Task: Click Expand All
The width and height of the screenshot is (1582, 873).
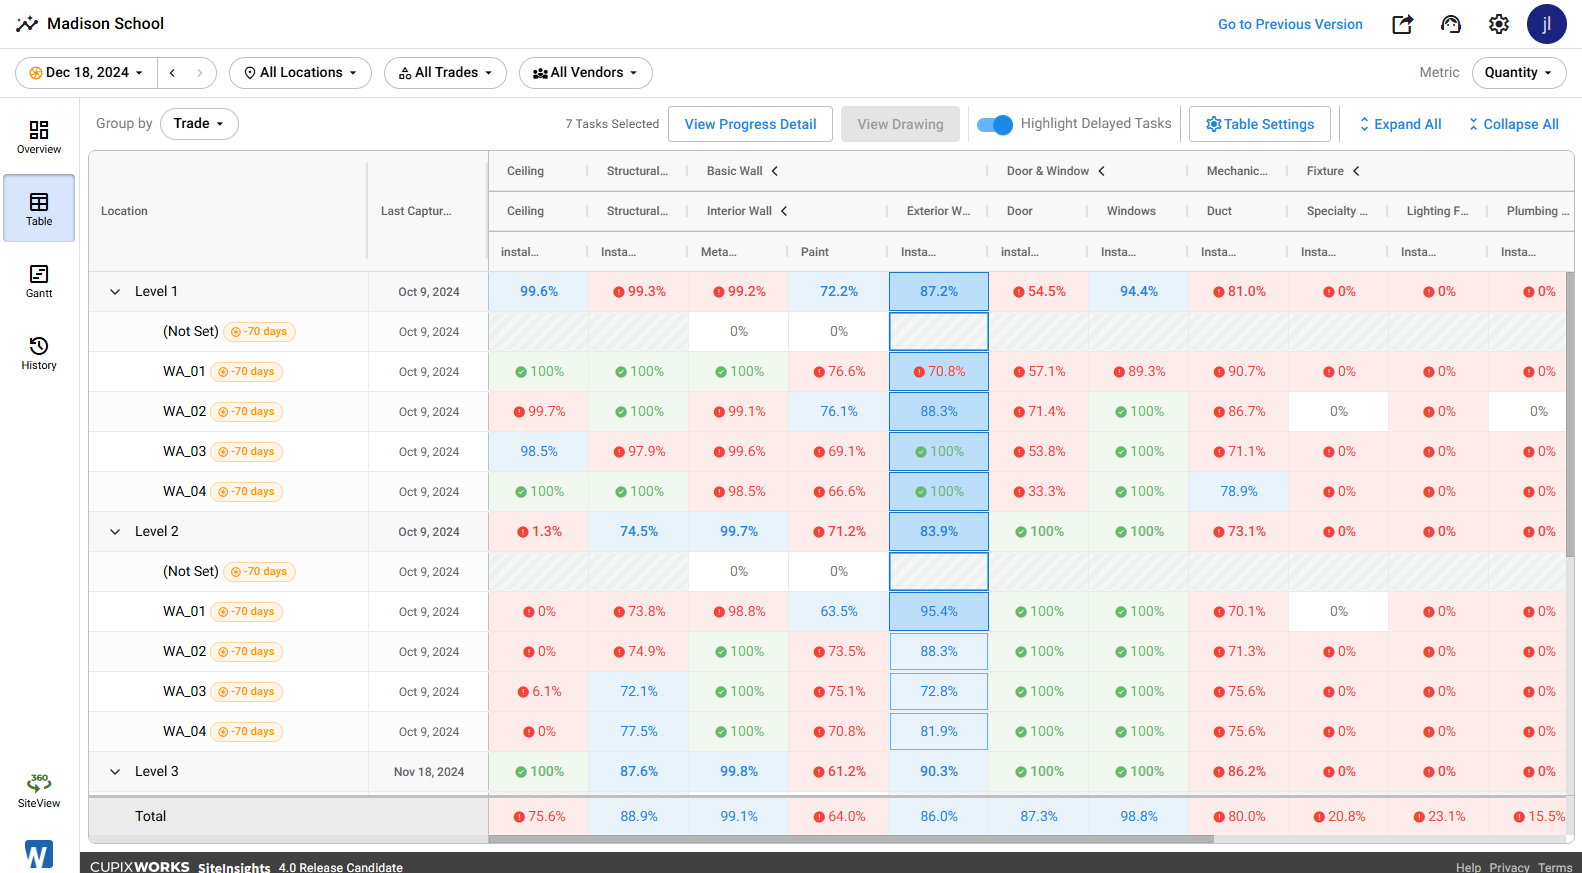Action: point(1400,124)
